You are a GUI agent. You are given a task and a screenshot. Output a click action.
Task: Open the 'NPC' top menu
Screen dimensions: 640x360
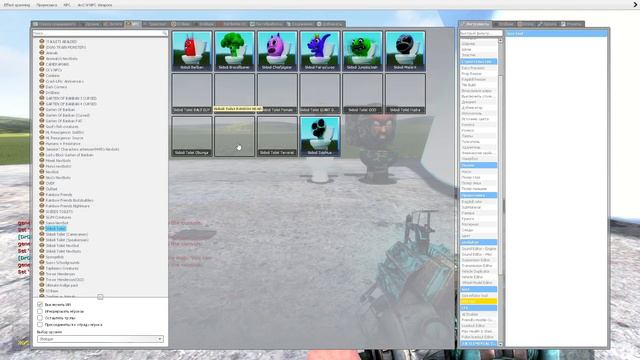click(67, 5)
